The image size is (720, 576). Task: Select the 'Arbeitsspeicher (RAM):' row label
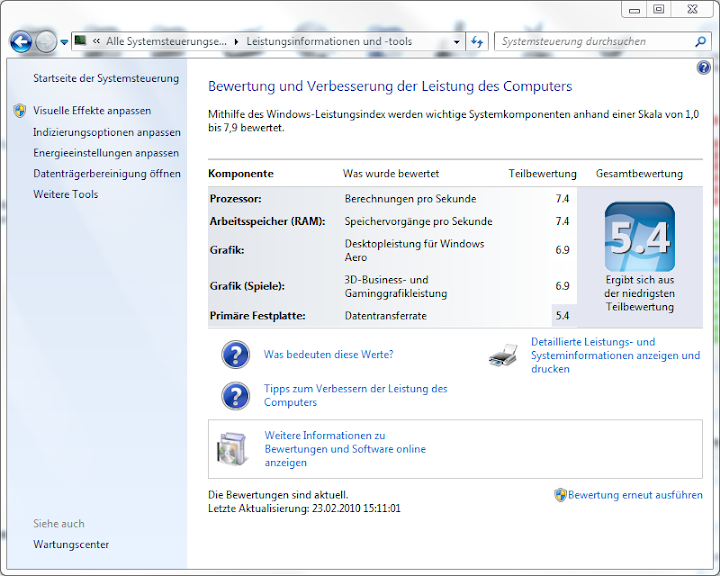267,221
